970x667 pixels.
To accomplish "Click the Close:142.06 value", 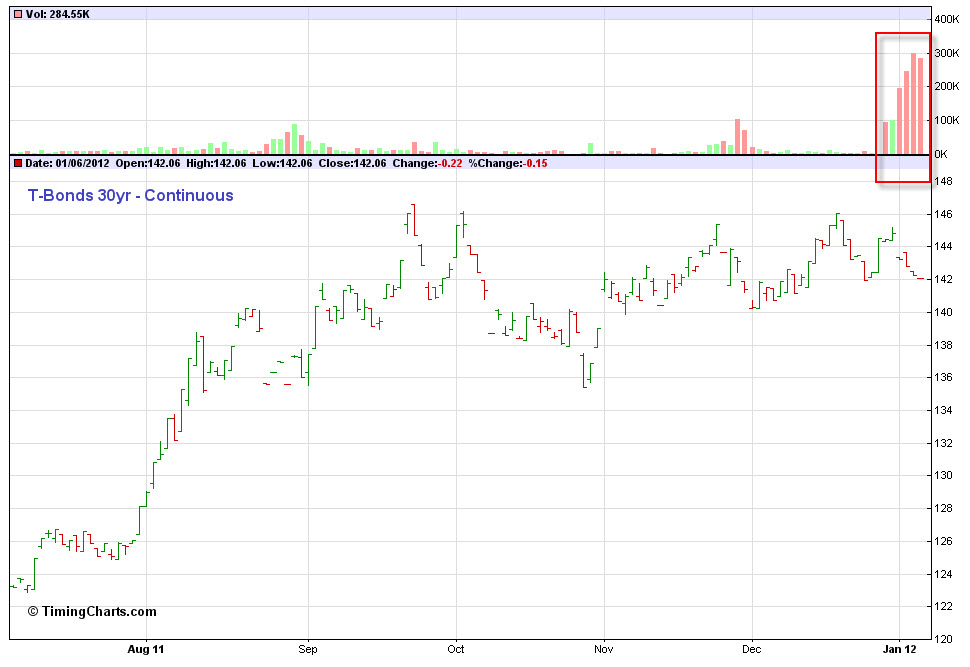I will [350, 162].
